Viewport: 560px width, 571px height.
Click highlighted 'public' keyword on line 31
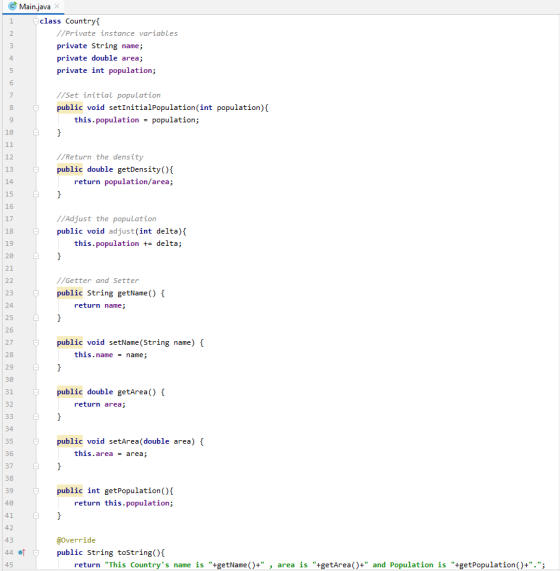click(70, 392)
